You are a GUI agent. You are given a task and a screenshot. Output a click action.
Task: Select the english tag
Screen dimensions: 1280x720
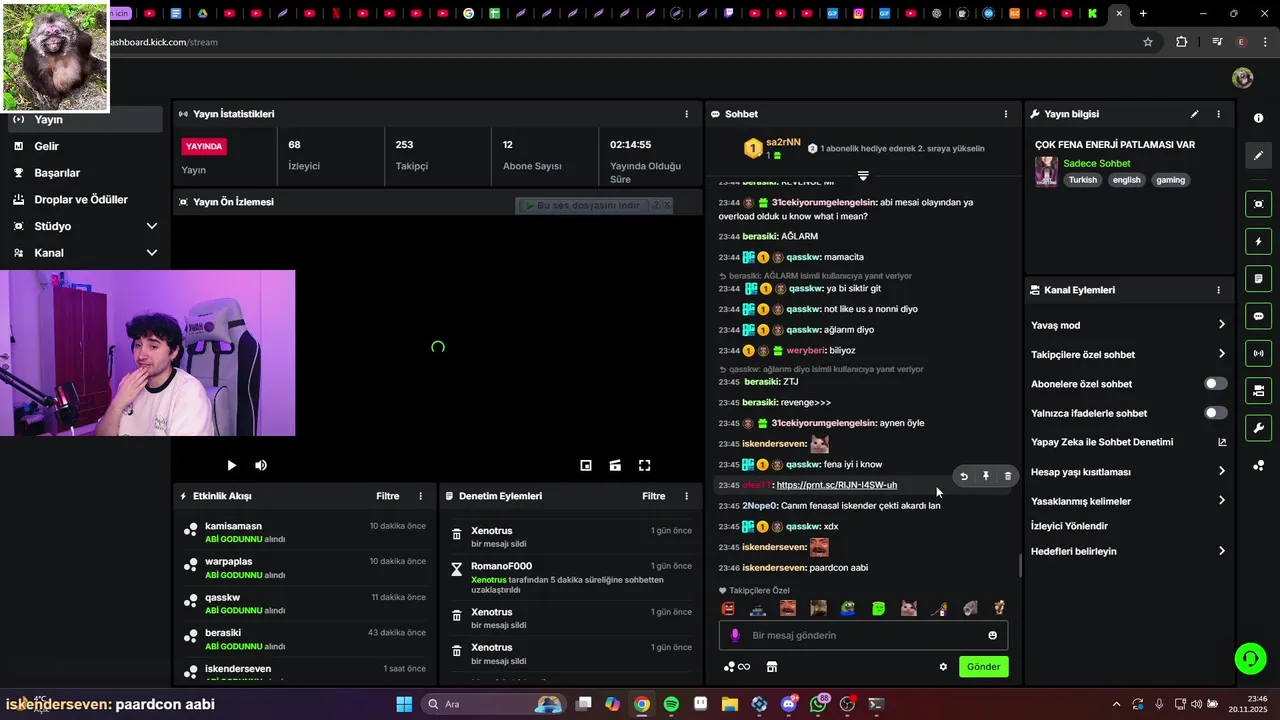point(1126,180)
